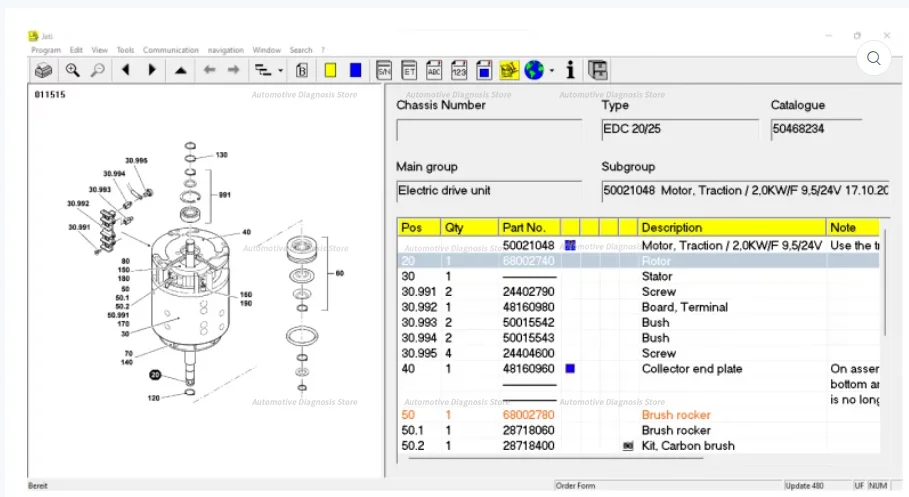Click the Qty column header
This screenshot has height=497, width=909.
[469, 227]
